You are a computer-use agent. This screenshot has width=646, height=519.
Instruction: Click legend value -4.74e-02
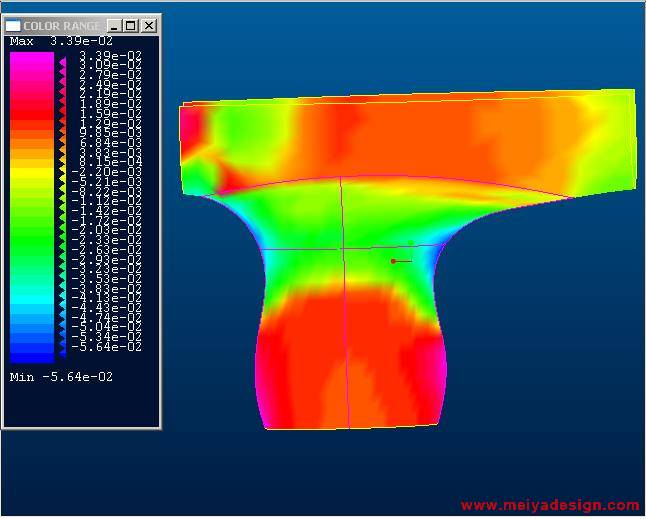[107, 318]
